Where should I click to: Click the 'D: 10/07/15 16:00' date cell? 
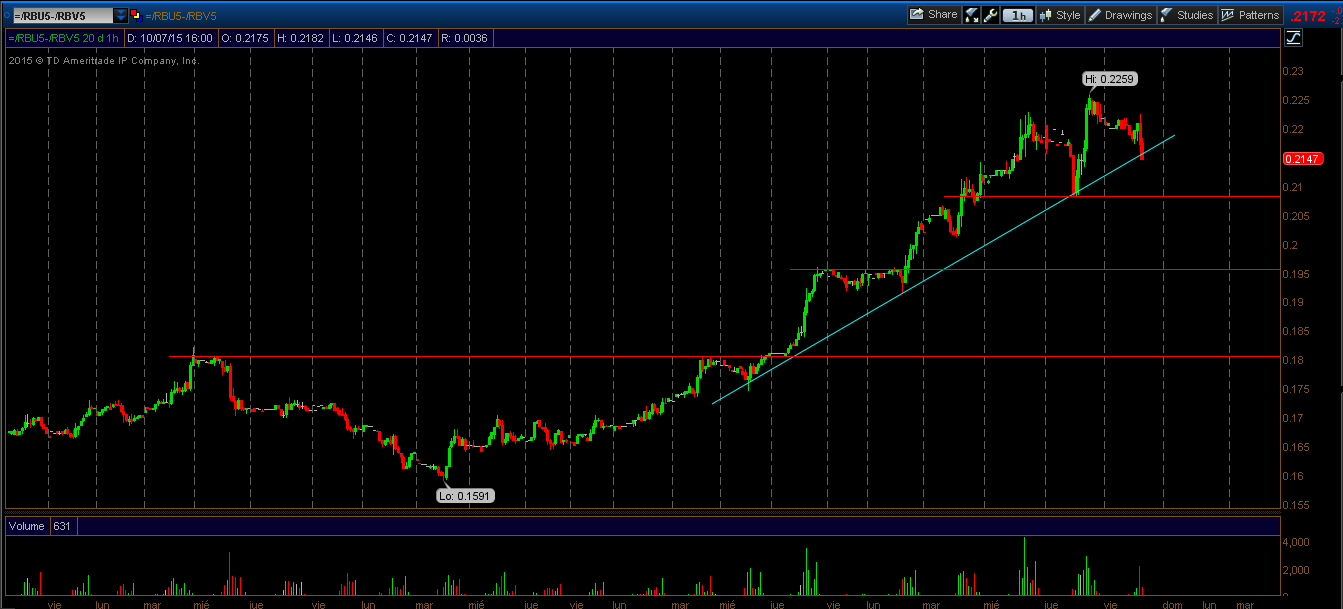click(x=169, y=38)
